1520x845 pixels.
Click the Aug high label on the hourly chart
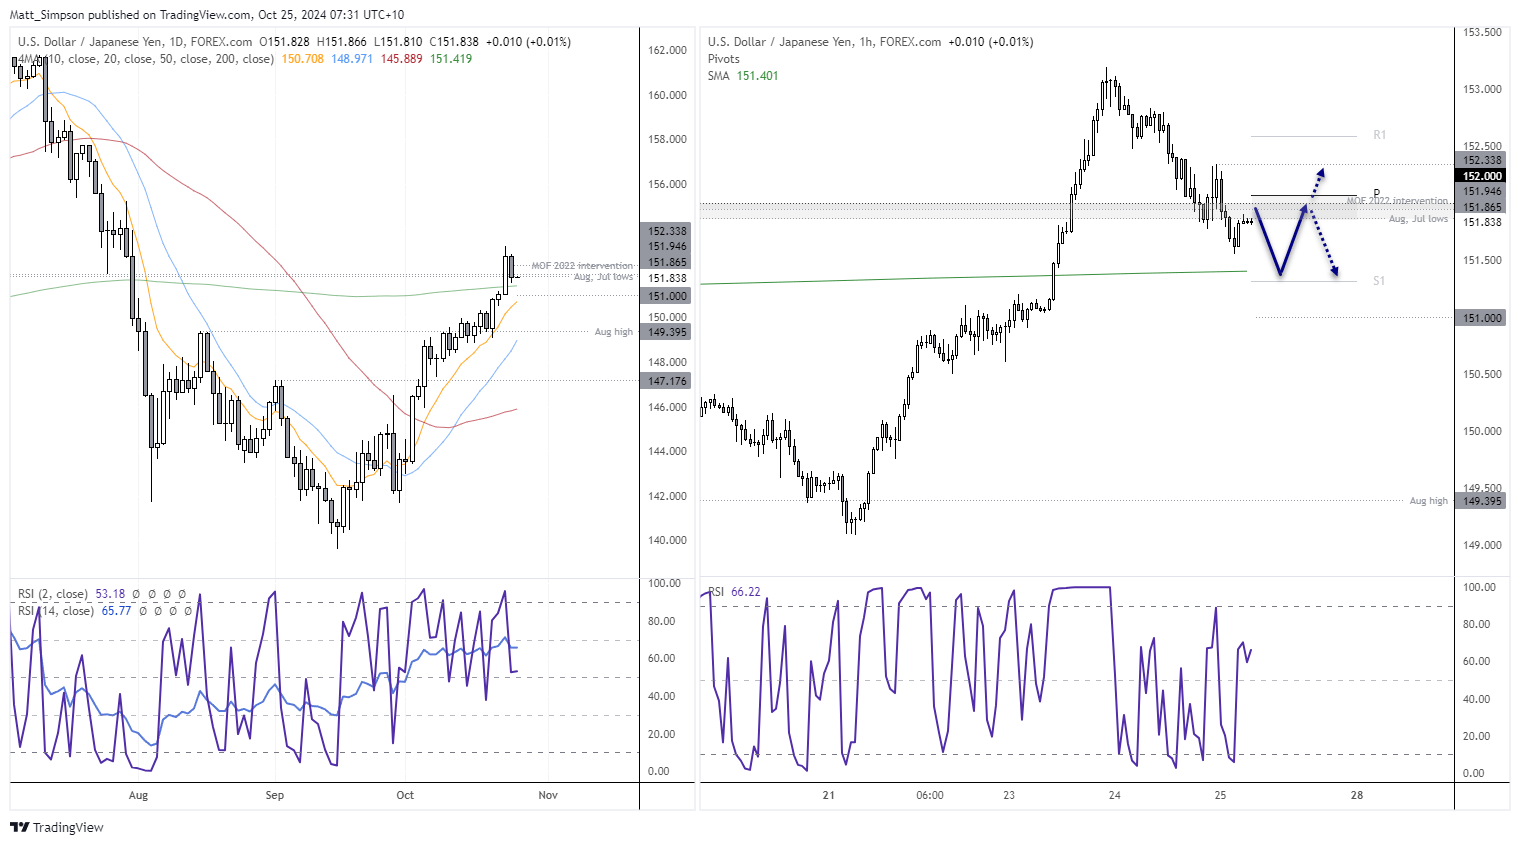(1429, 501)
